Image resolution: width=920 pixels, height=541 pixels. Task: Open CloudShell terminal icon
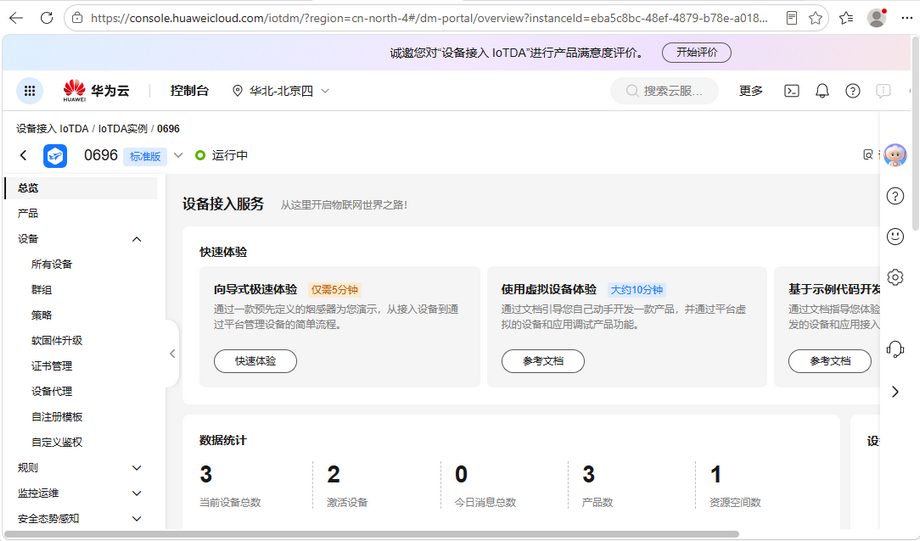792,90
